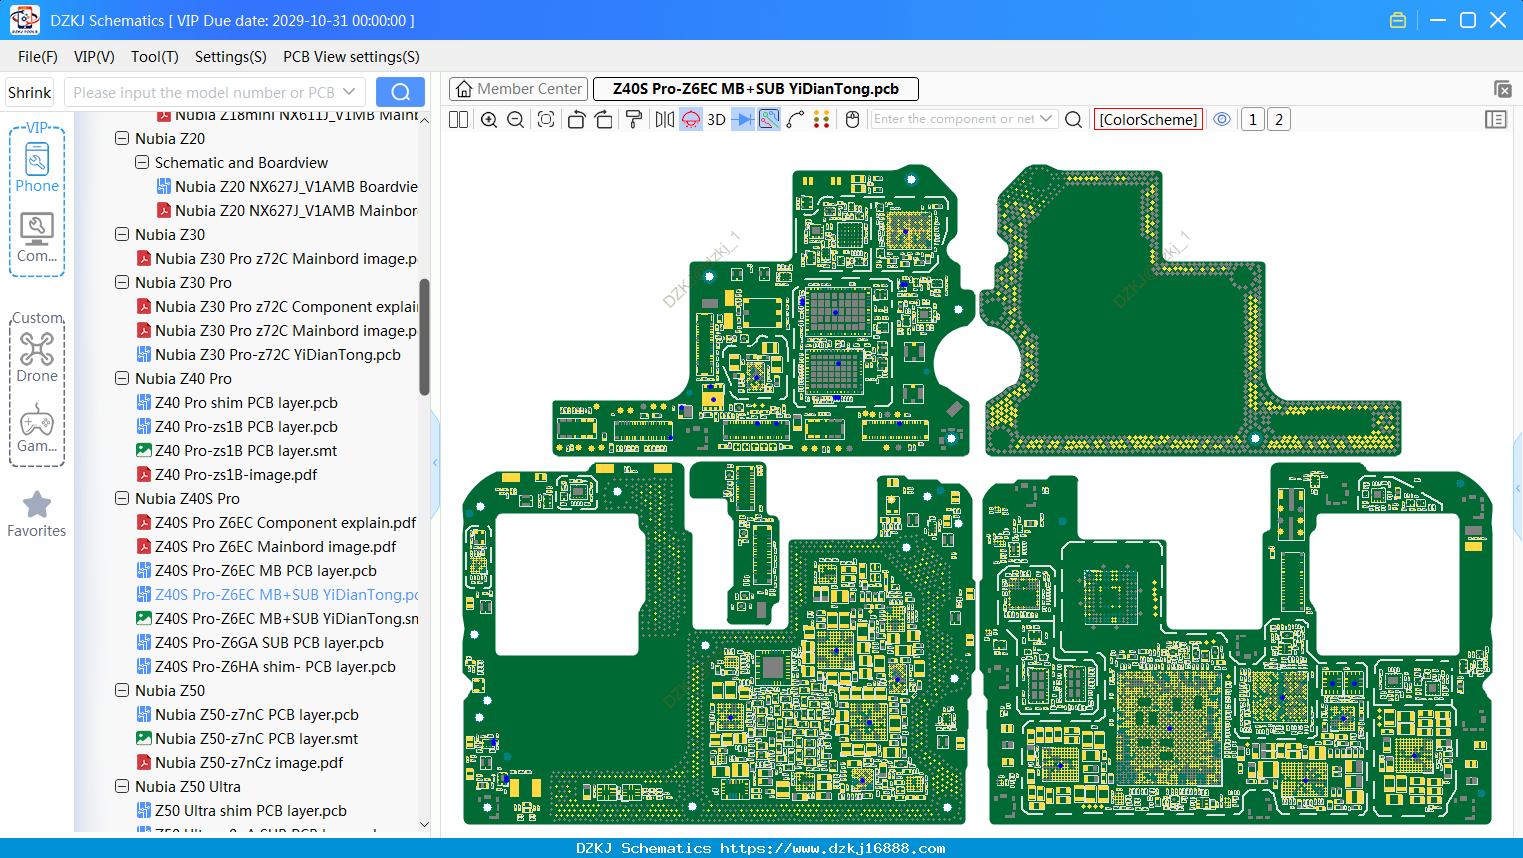Fit the board to the screen
1523x858 pixels.
pyautogui.click(x=546, y=119)
